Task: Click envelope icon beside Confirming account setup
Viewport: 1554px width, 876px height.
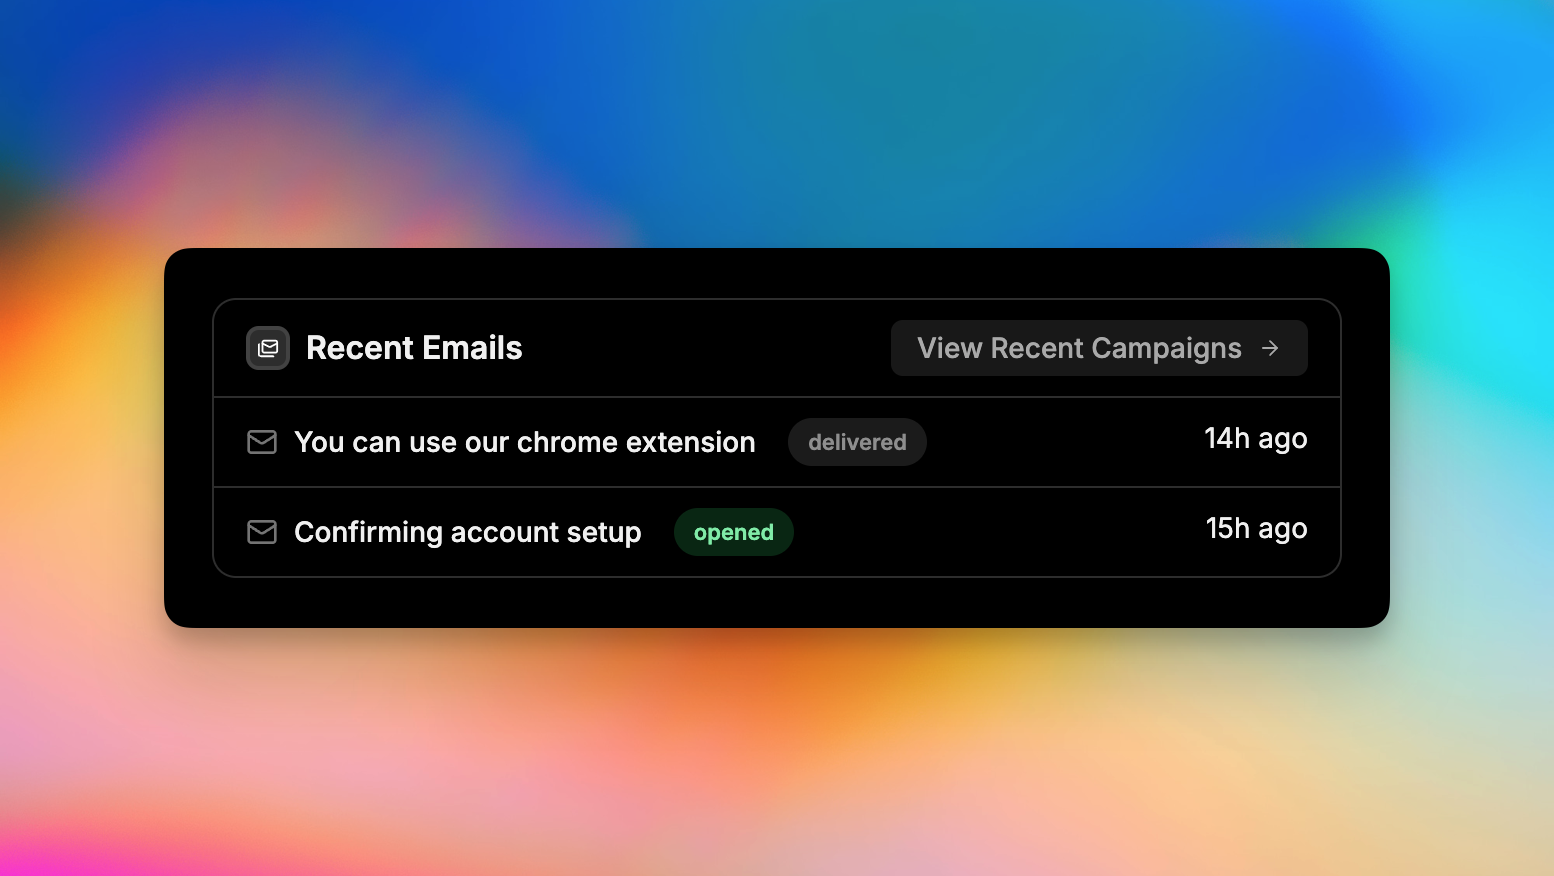Action: coord(262,532)
